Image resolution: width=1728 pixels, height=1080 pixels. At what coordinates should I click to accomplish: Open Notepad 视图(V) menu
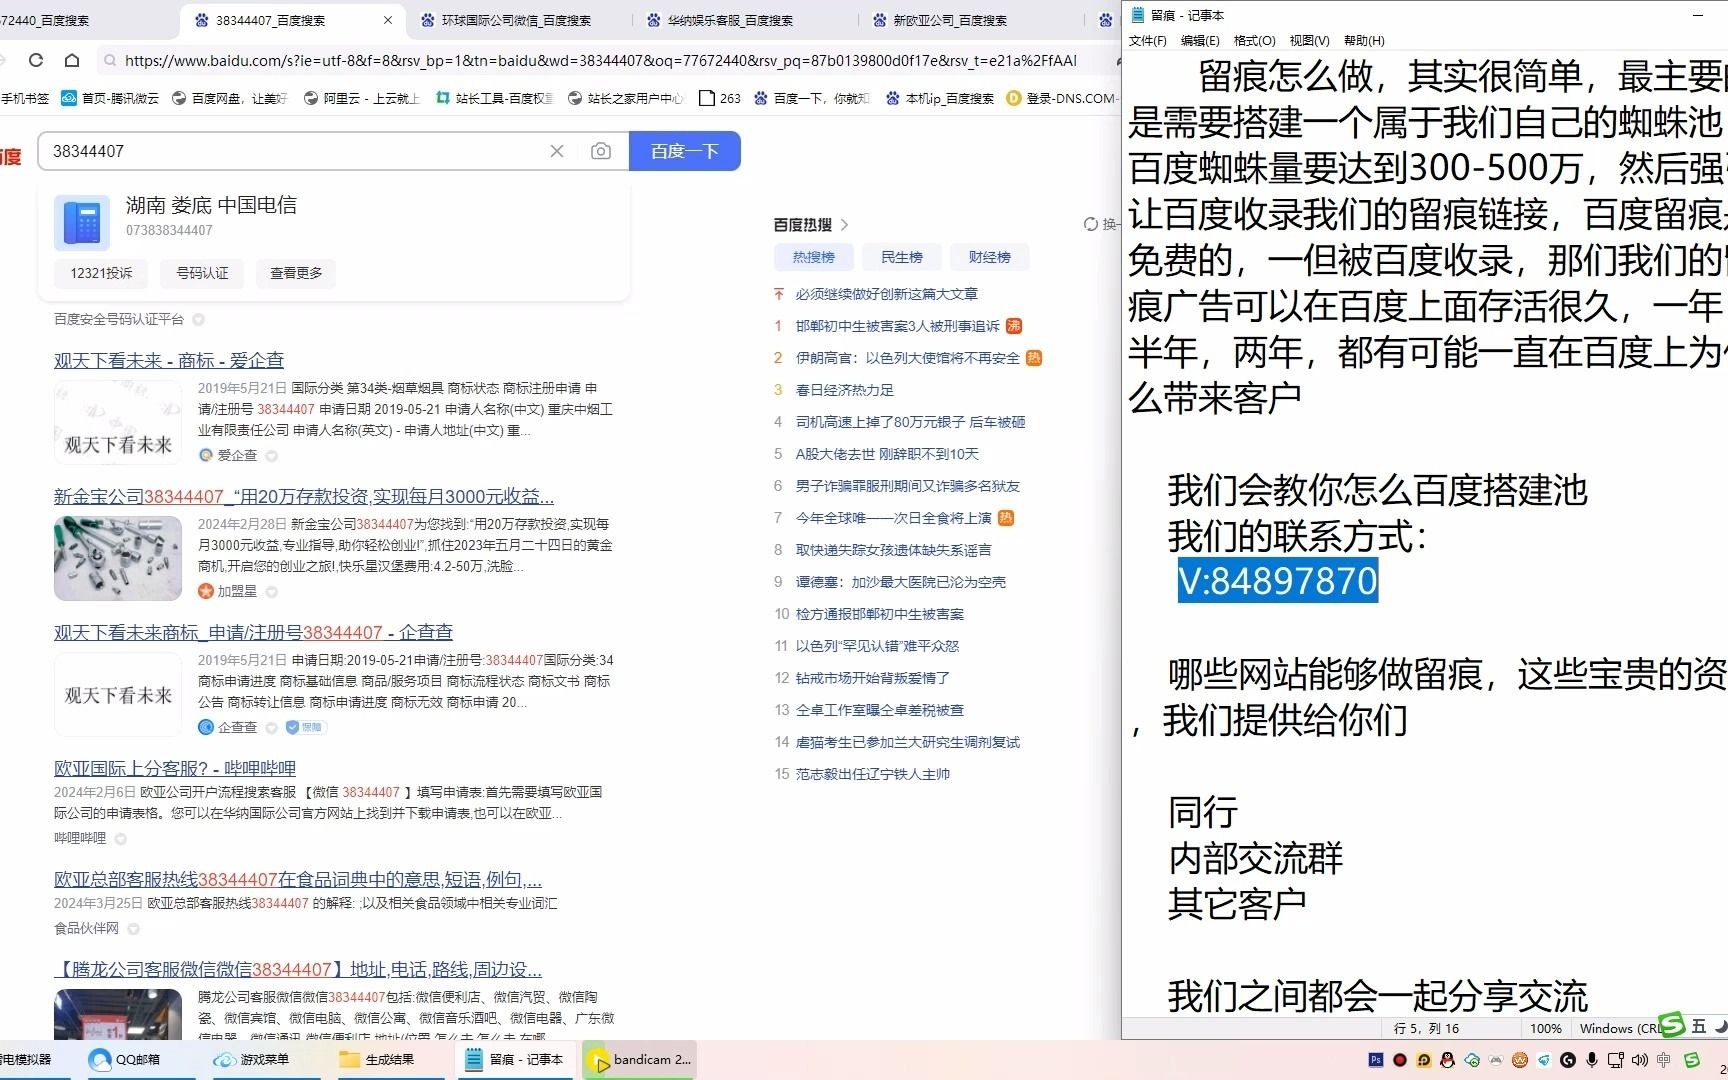pos(1309,41)
